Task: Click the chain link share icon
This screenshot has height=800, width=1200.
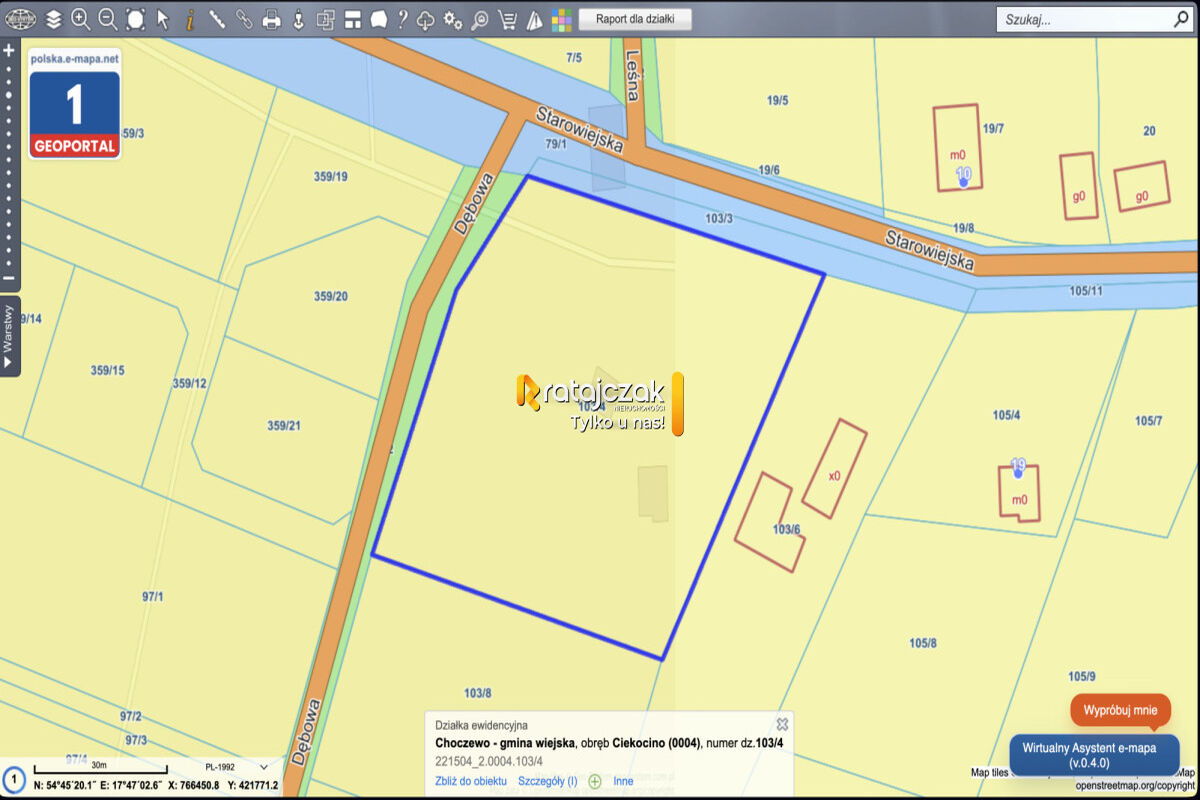Action: (244, 19)
